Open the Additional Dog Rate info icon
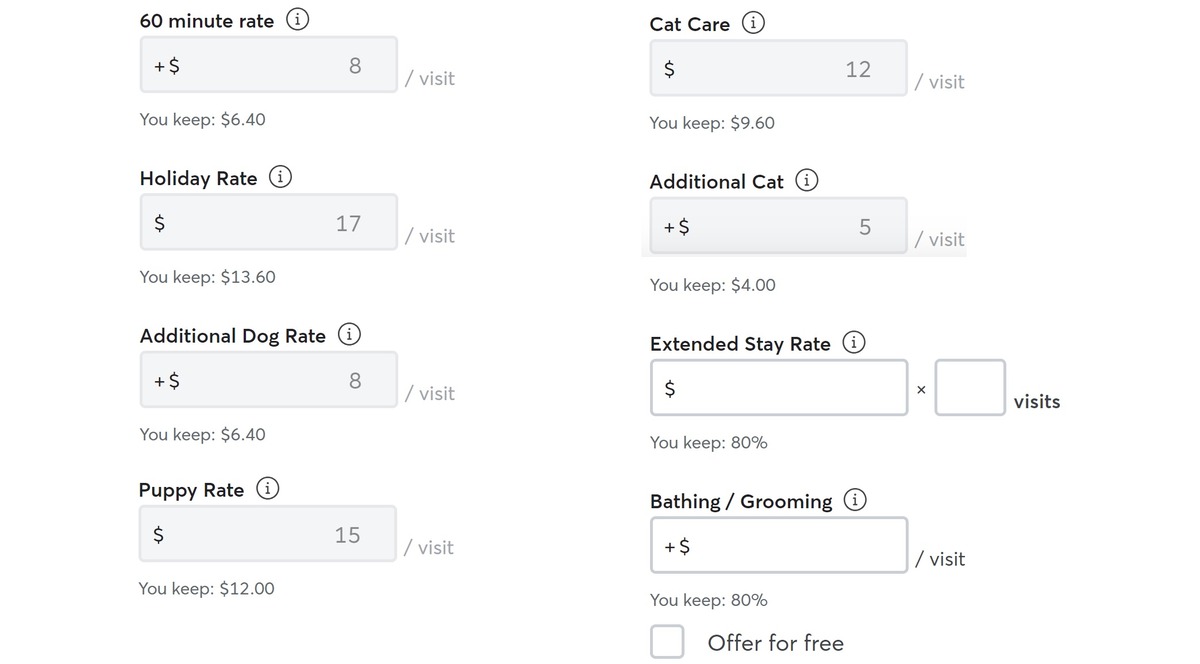This screenshot has width=1200, height=664. [x=349, y=335]
